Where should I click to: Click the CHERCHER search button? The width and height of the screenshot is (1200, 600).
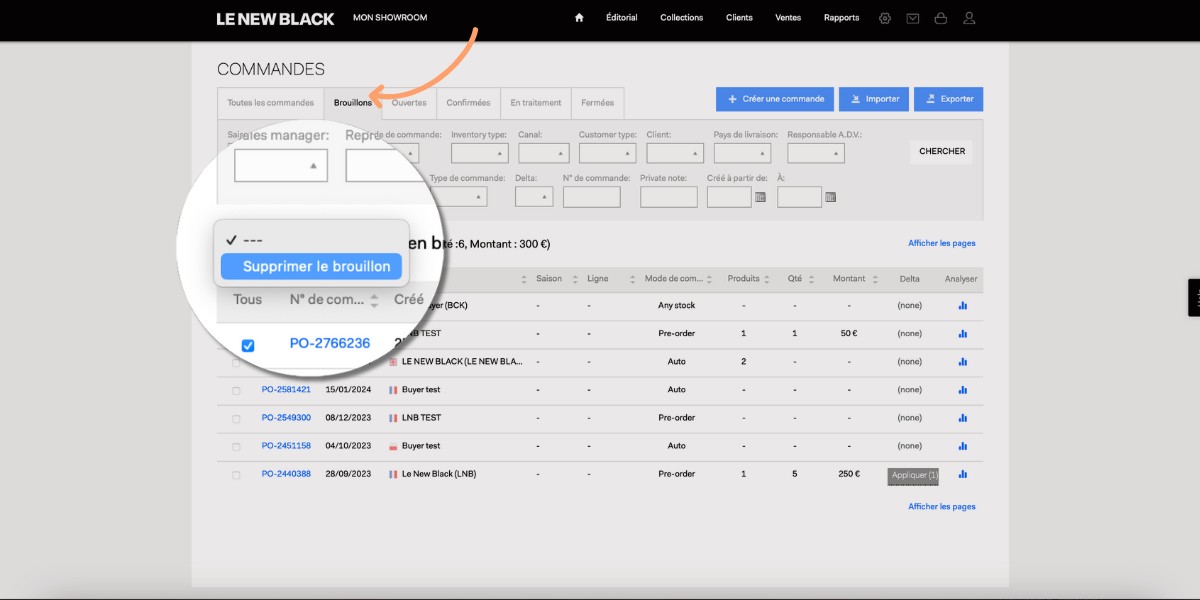(x=941, y=152)
